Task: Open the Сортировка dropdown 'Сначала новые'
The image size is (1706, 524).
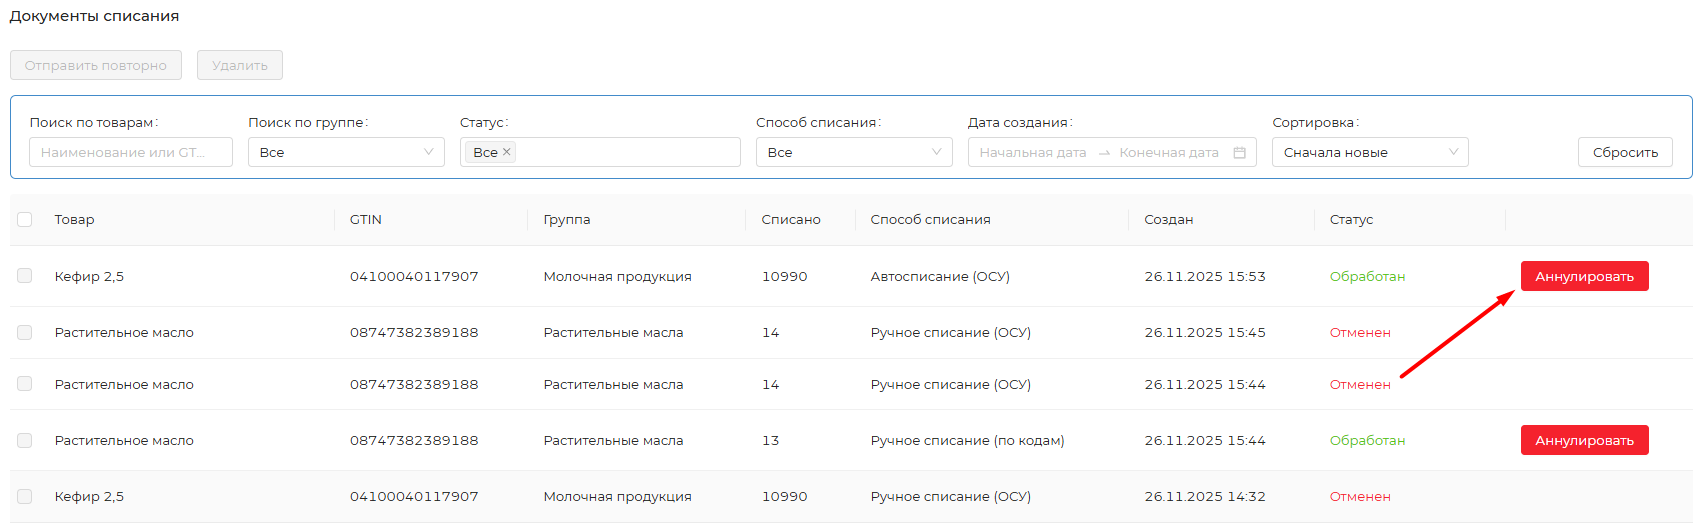Action: click(1369, 152)
